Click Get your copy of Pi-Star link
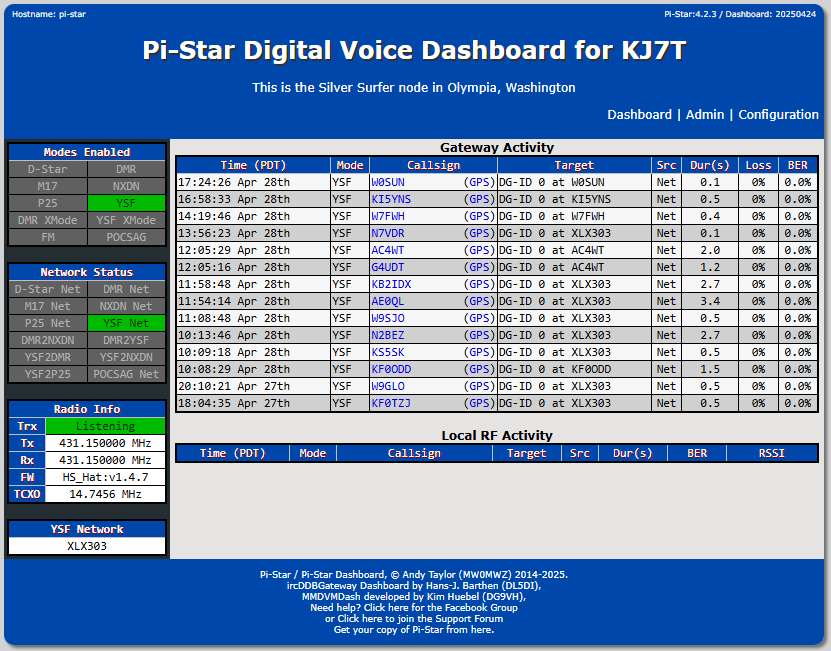831x651 pixels. coord(415,630)
